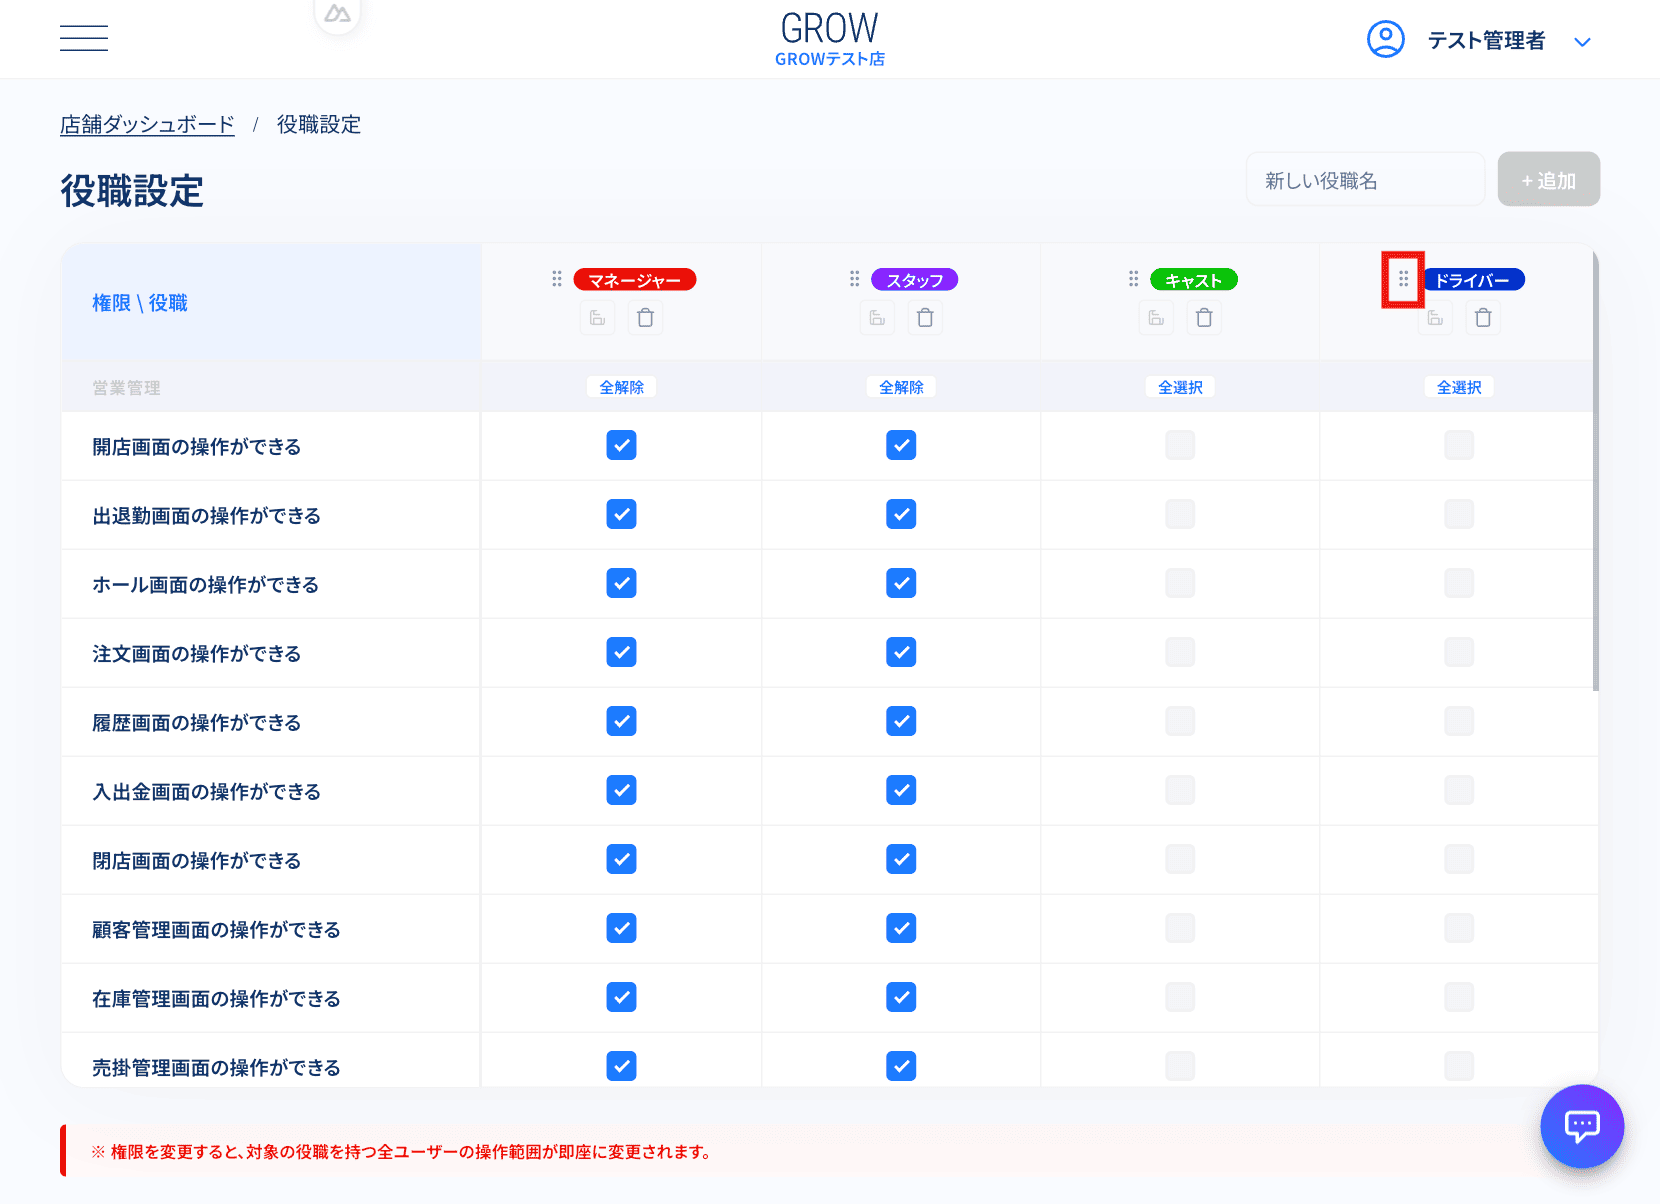Image resolution: width=1660 pixels, height=1204 pixels.
Task: Grab the マネージャー column drag handle
Action: click(x=557, y=279)
